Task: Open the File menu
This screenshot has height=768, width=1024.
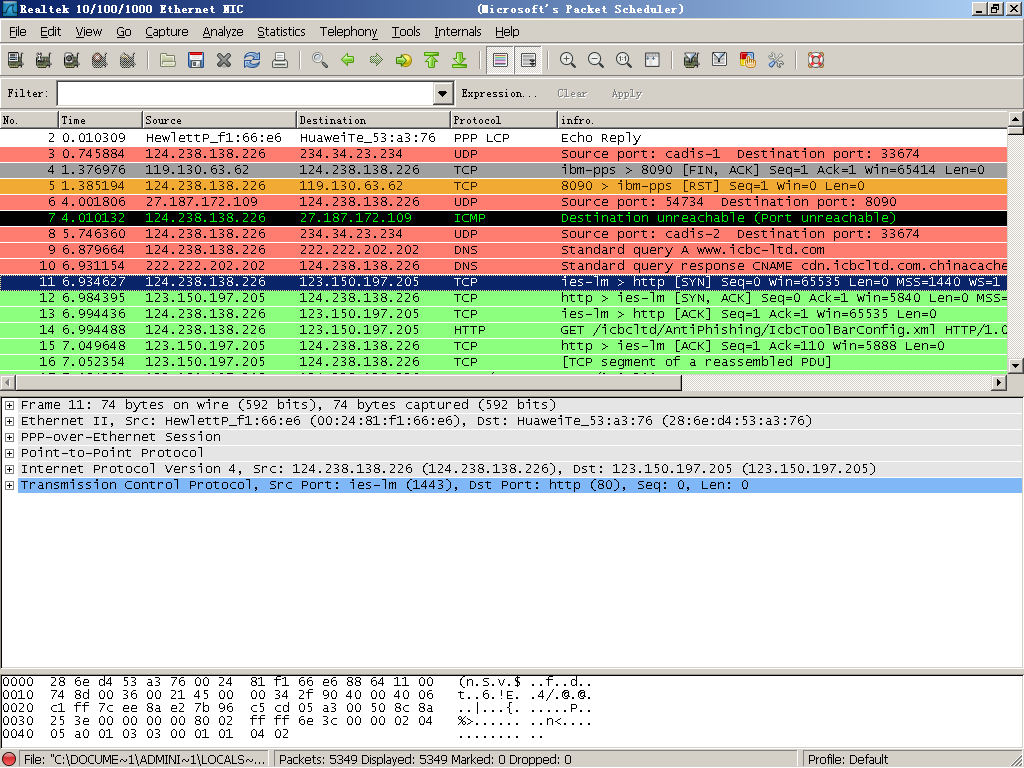Action: [18, 31]
